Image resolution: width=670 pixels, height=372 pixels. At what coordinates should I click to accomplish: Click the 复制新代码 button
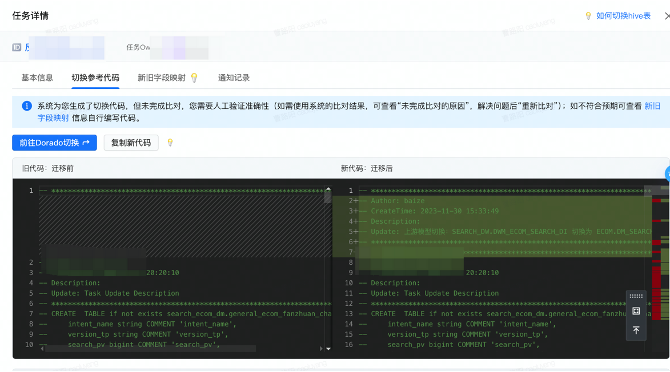[131, 143]
